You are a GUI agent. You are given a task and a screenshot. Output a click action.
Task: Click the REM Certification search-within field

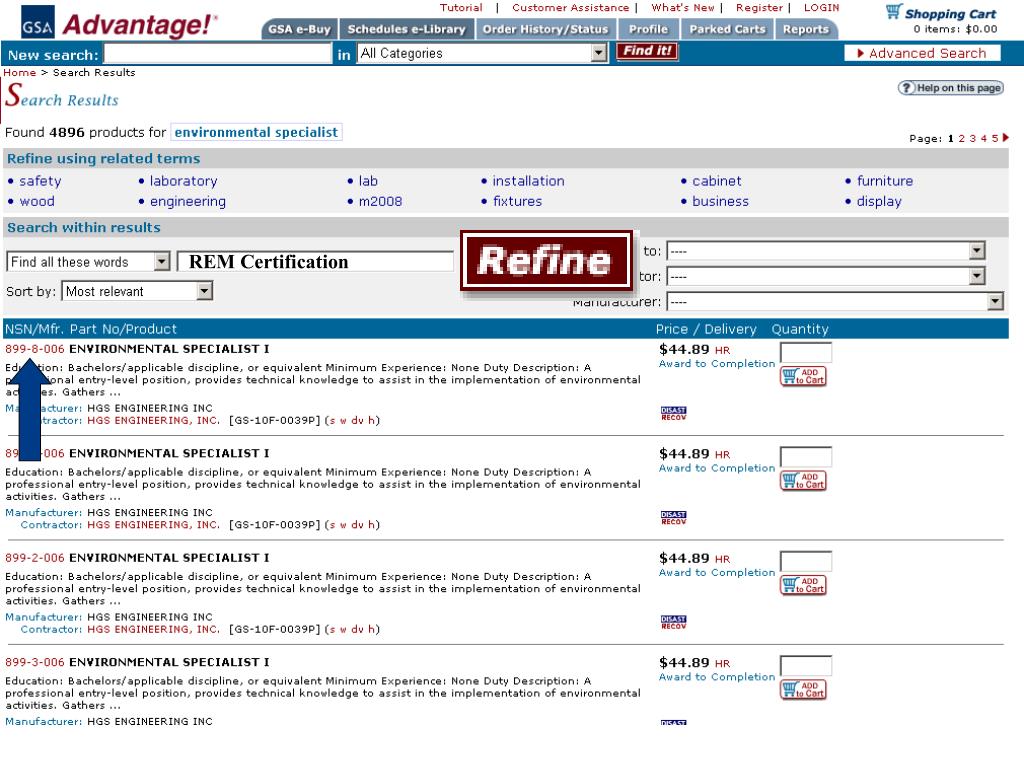pyautogui.click(x=315, y=262)
